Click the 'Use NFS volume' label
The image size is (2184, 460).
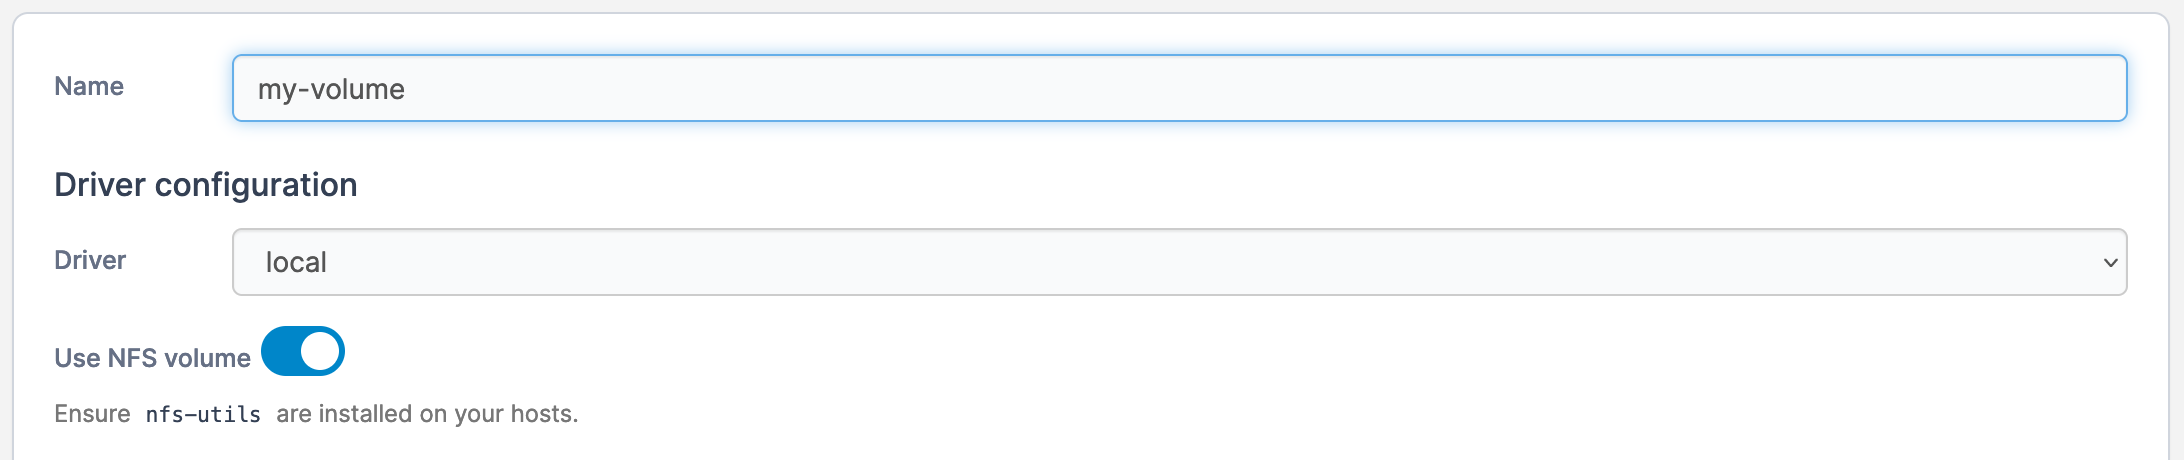pos(152,358)
